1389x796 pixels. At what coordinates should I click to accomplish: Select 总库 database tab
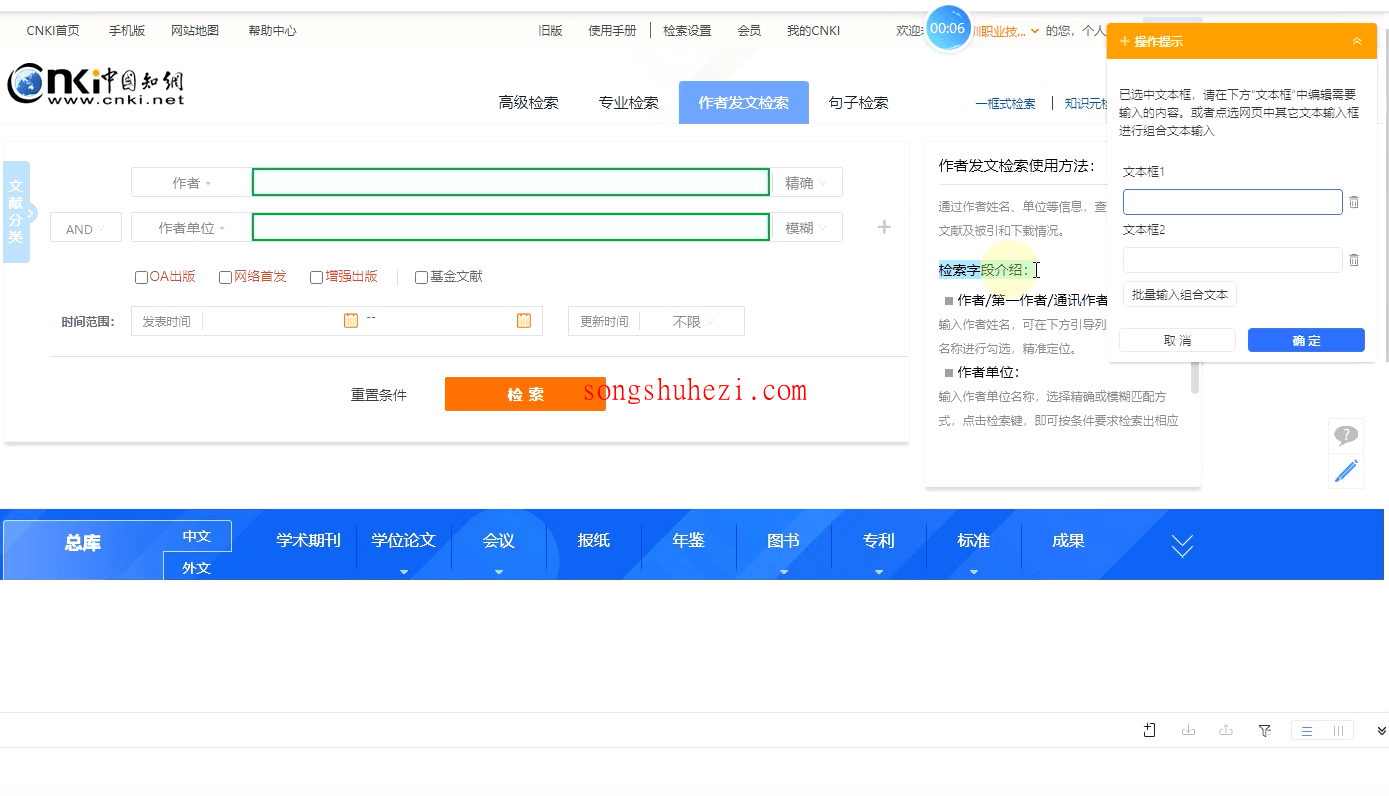(83, 543)
